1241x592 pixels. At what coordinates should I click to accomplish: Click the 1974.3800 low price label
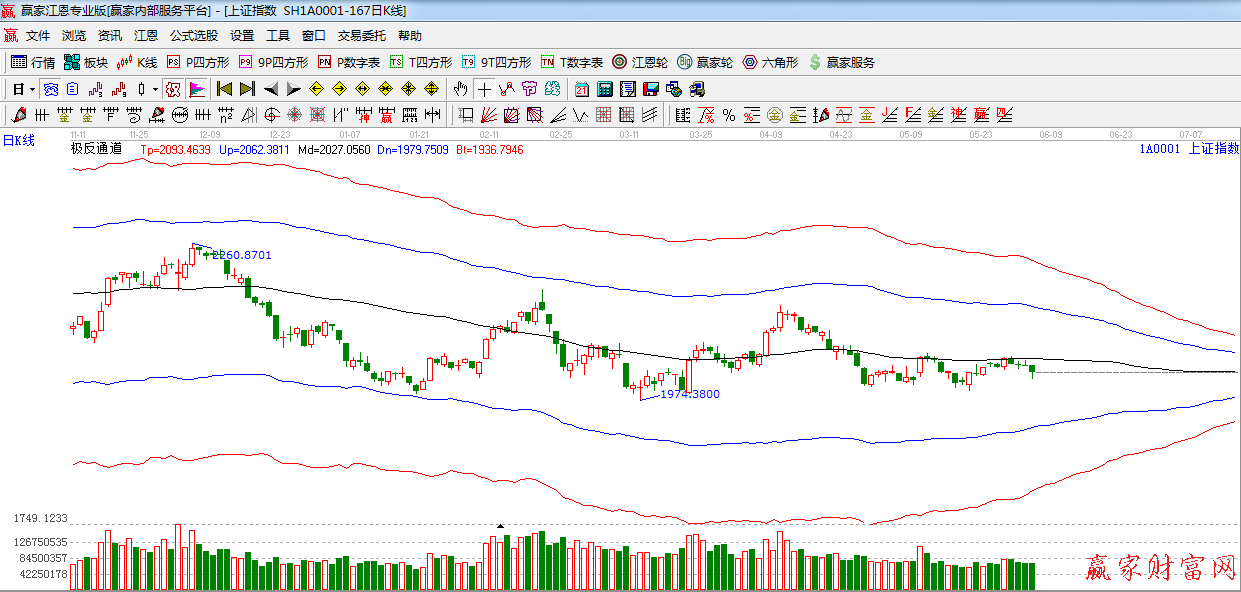689,394
